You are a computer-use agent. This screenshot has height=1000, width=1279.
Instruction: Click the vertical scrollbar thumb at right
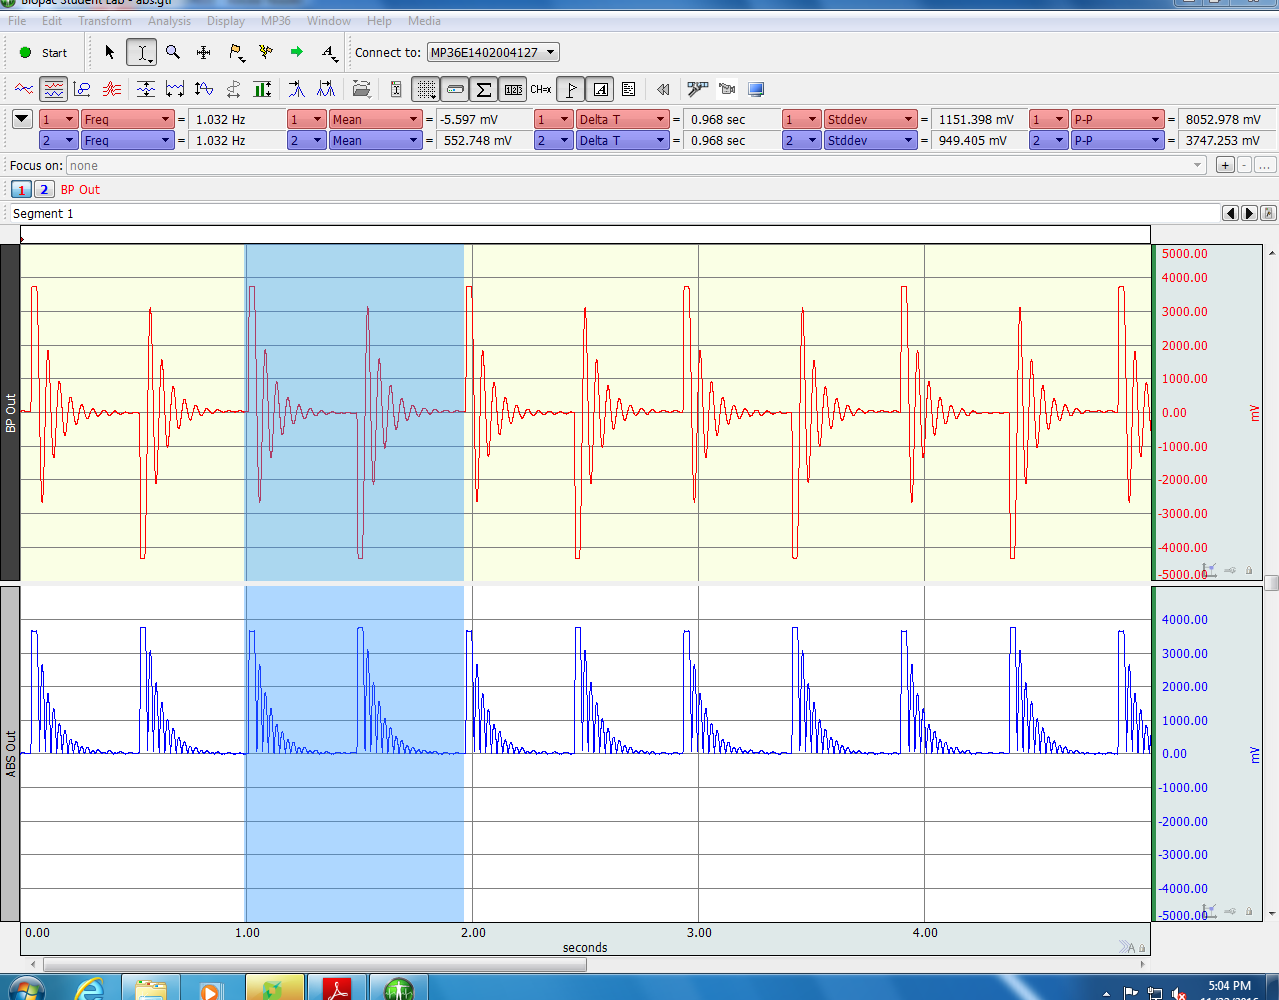tap(1271, 582)
